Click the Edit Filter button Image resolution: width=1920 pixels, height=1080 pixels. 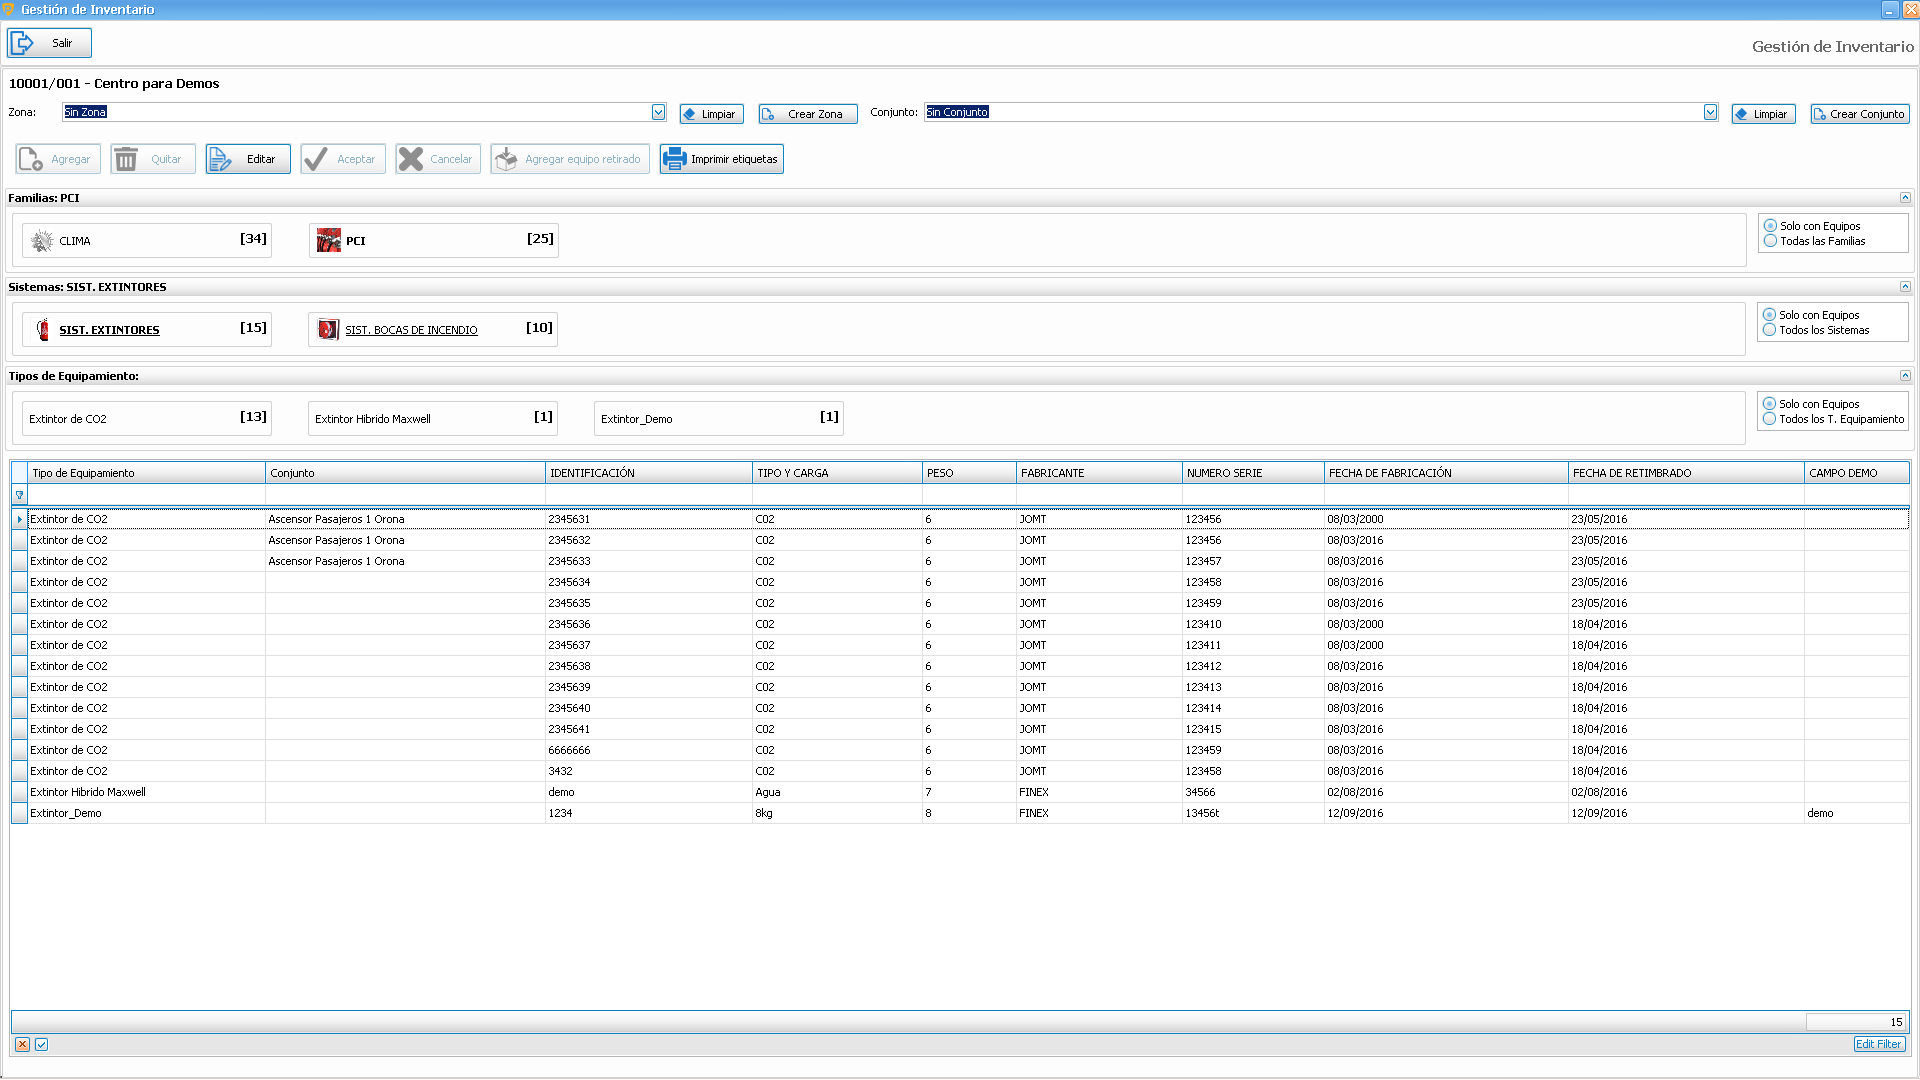click(1879, 1044)
